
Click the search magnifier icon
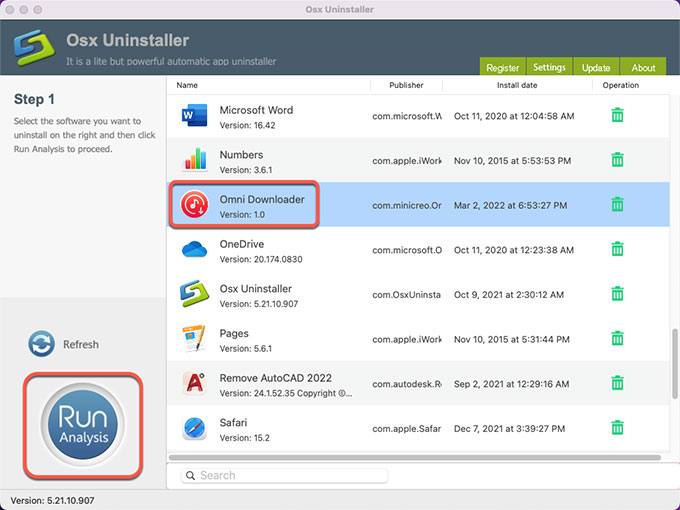190,476
